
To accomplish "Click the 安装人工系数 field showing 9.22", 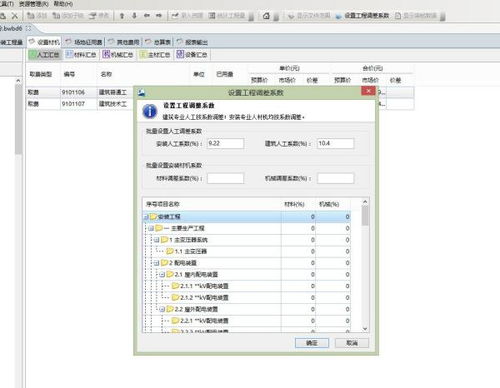I will pyautogui.click(x=225, y=143).
